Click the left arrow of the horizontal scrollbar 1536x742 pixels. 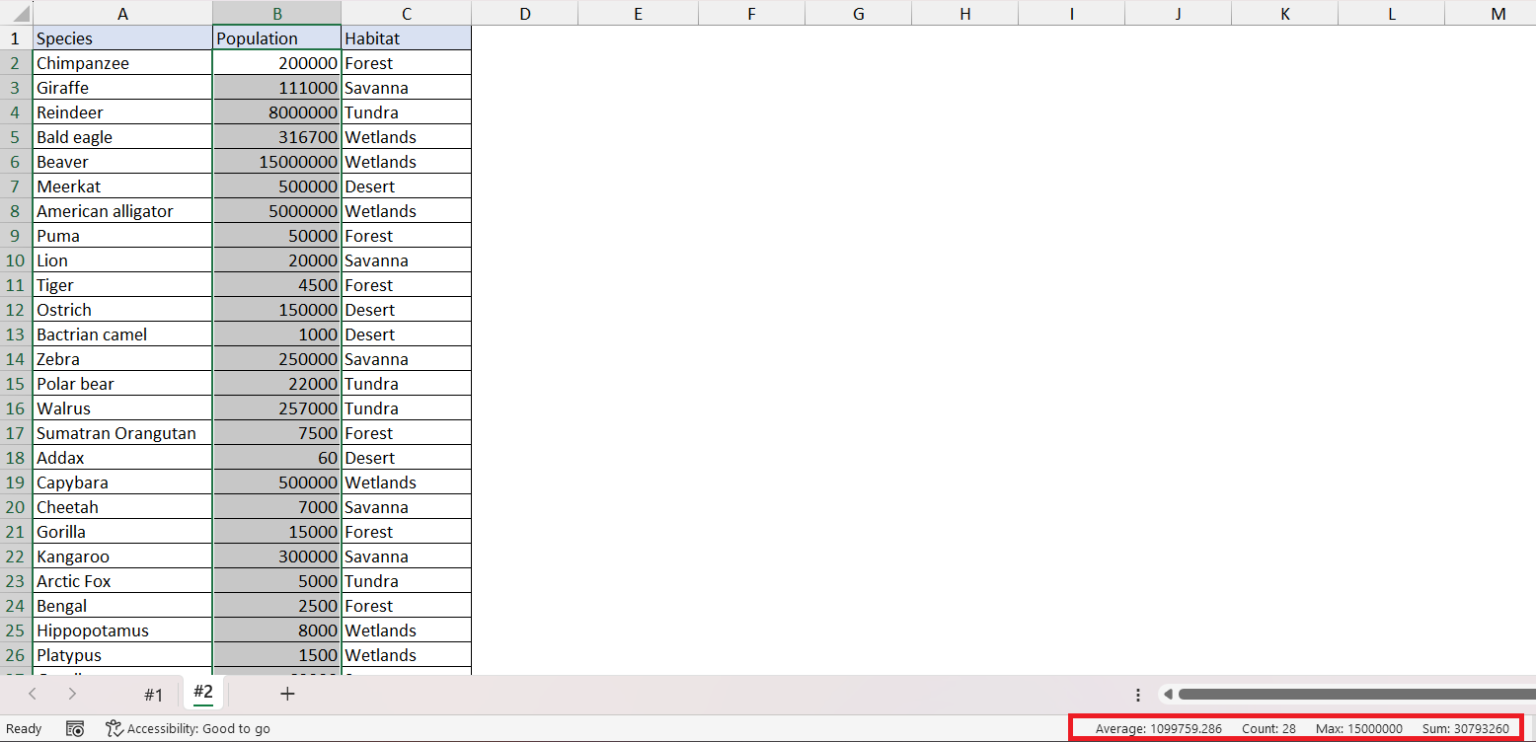tap(1168, 693)
